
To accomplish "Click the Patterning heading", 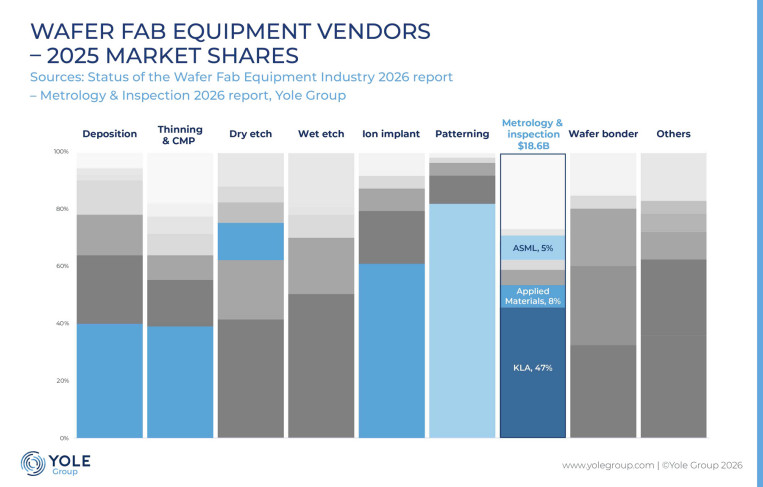I will (462, 134).
